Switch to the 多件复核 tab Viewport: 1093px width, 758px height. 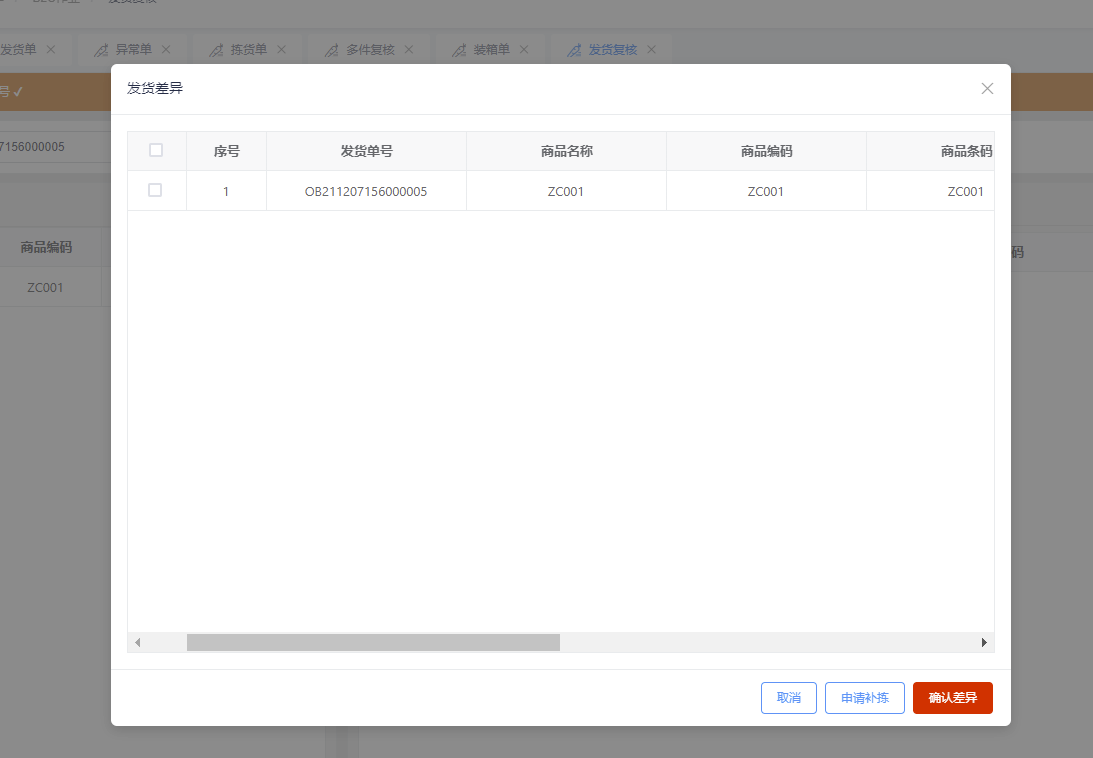370,50
